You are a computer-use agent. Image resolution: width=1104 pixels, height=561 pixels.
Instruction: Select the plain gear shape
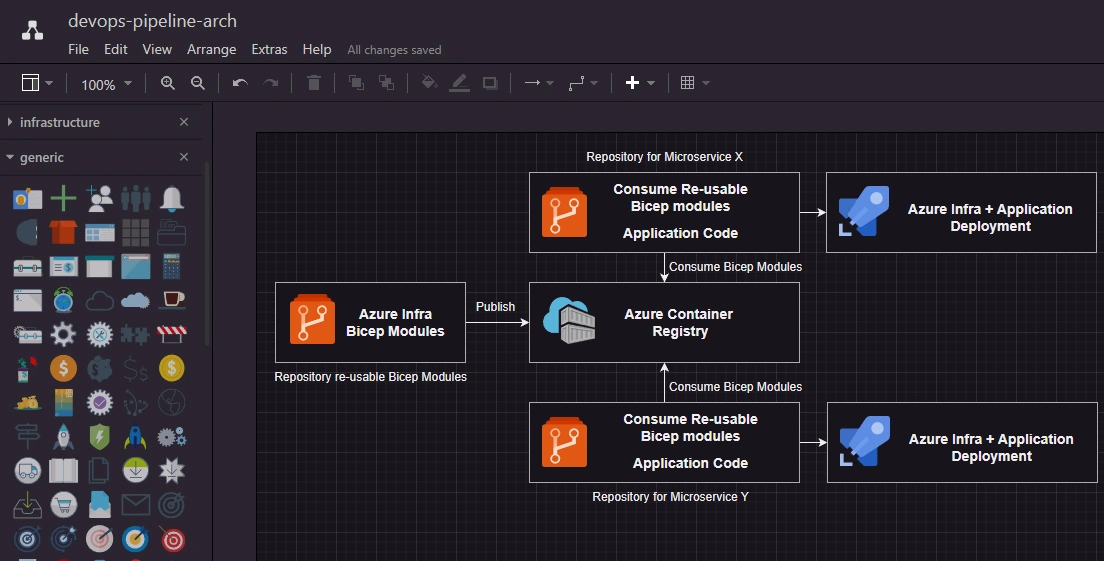(x=63, y=334)
